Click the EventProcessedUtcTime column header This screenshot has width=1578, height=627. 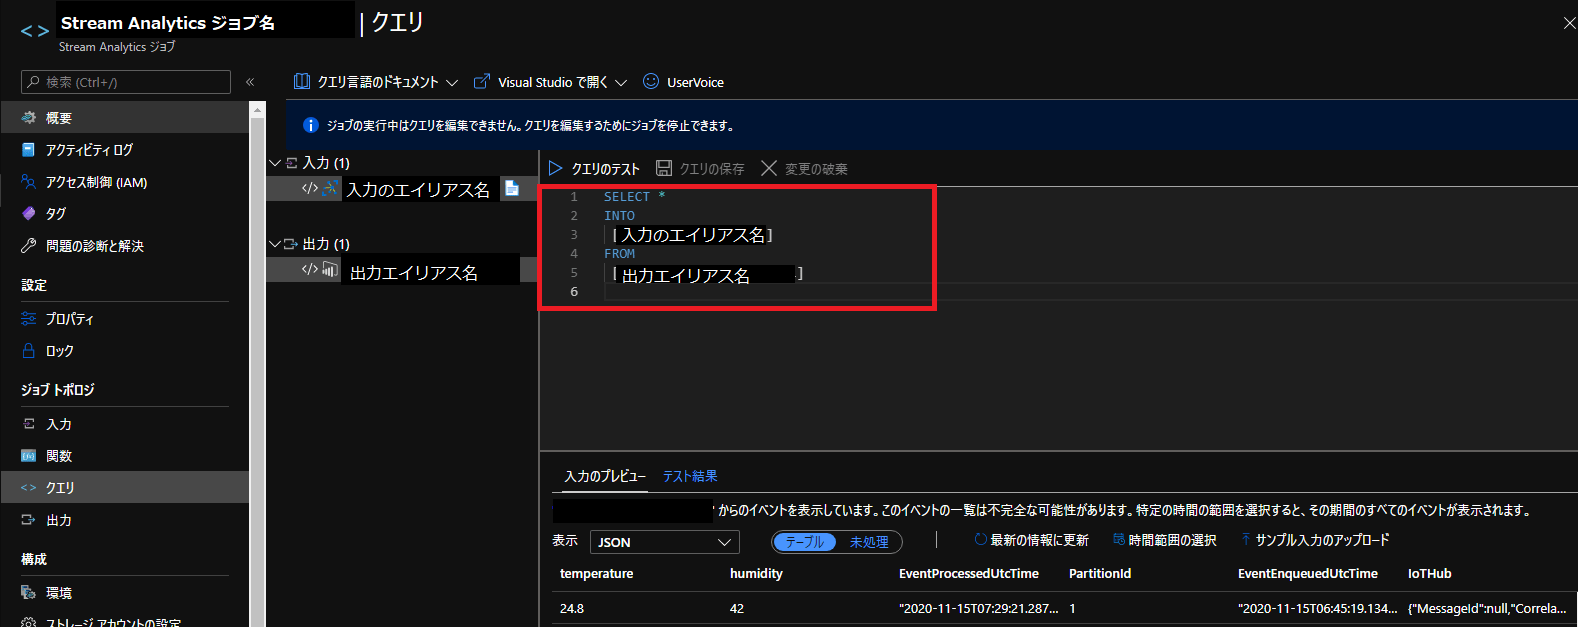coord(968,574)
